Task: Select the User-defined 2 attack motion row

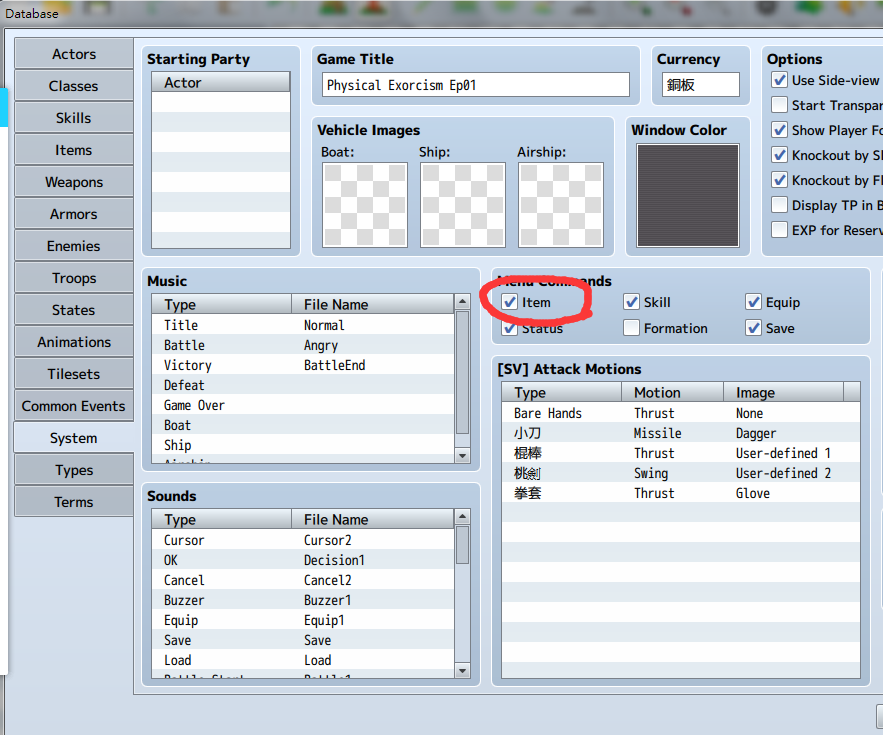Action: 681,473
